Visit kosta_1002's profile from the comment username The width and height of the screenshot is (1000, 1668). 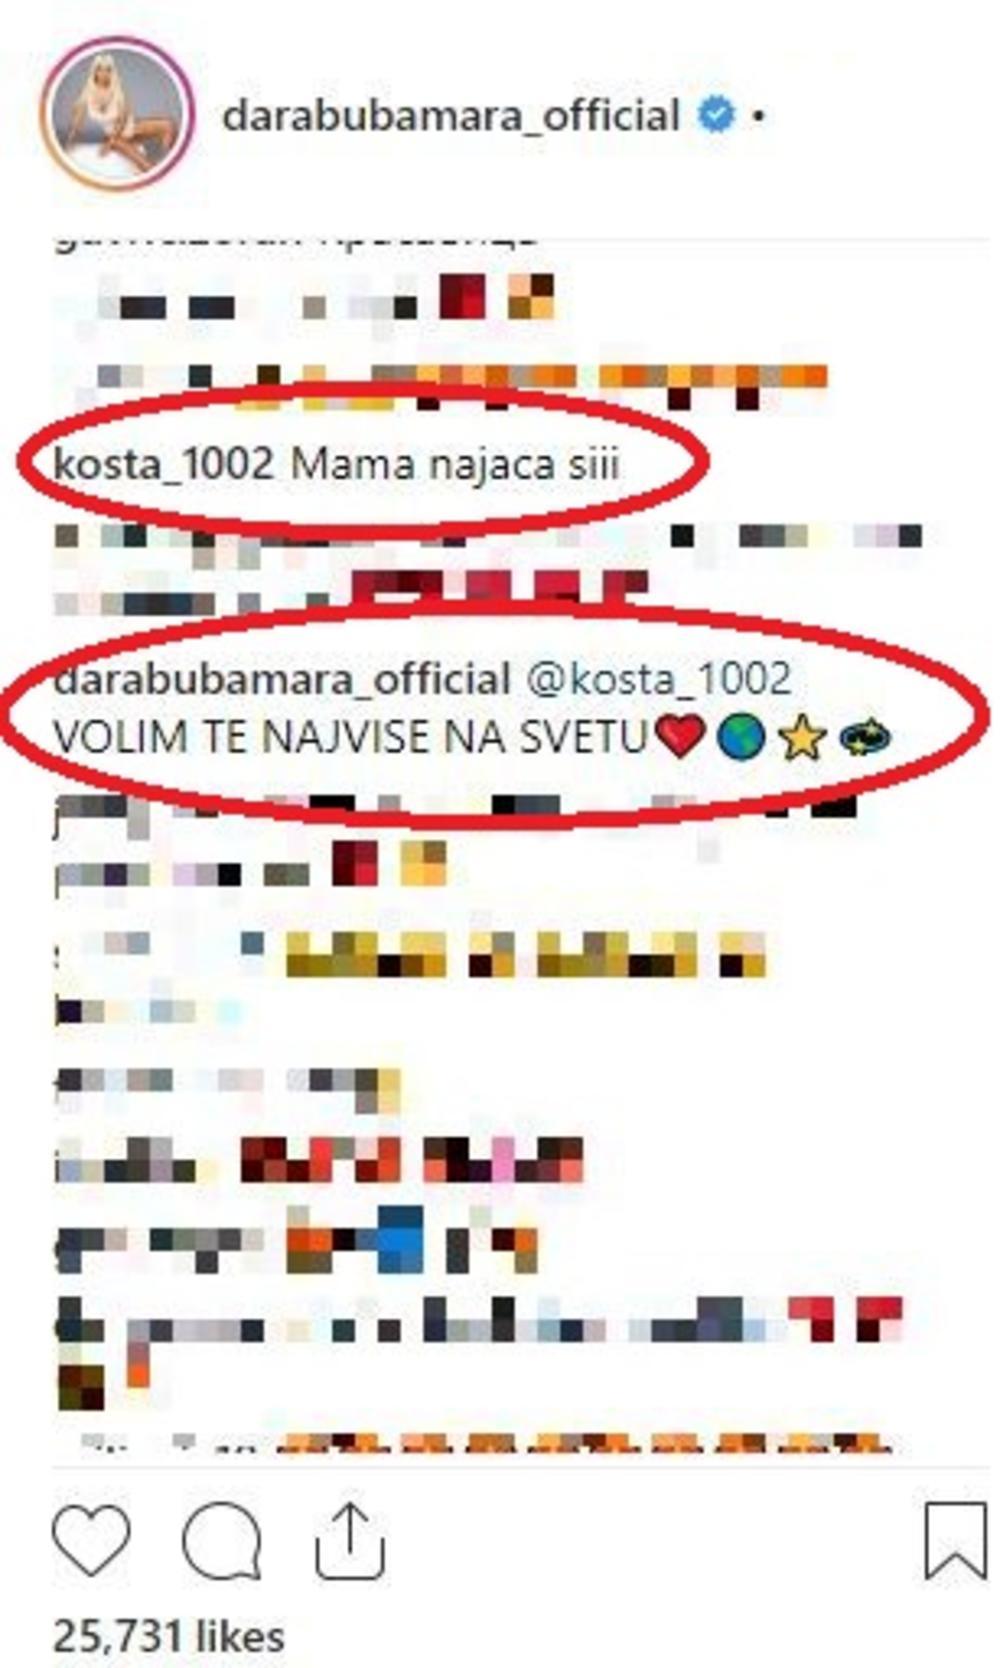(x=163, y=465)
